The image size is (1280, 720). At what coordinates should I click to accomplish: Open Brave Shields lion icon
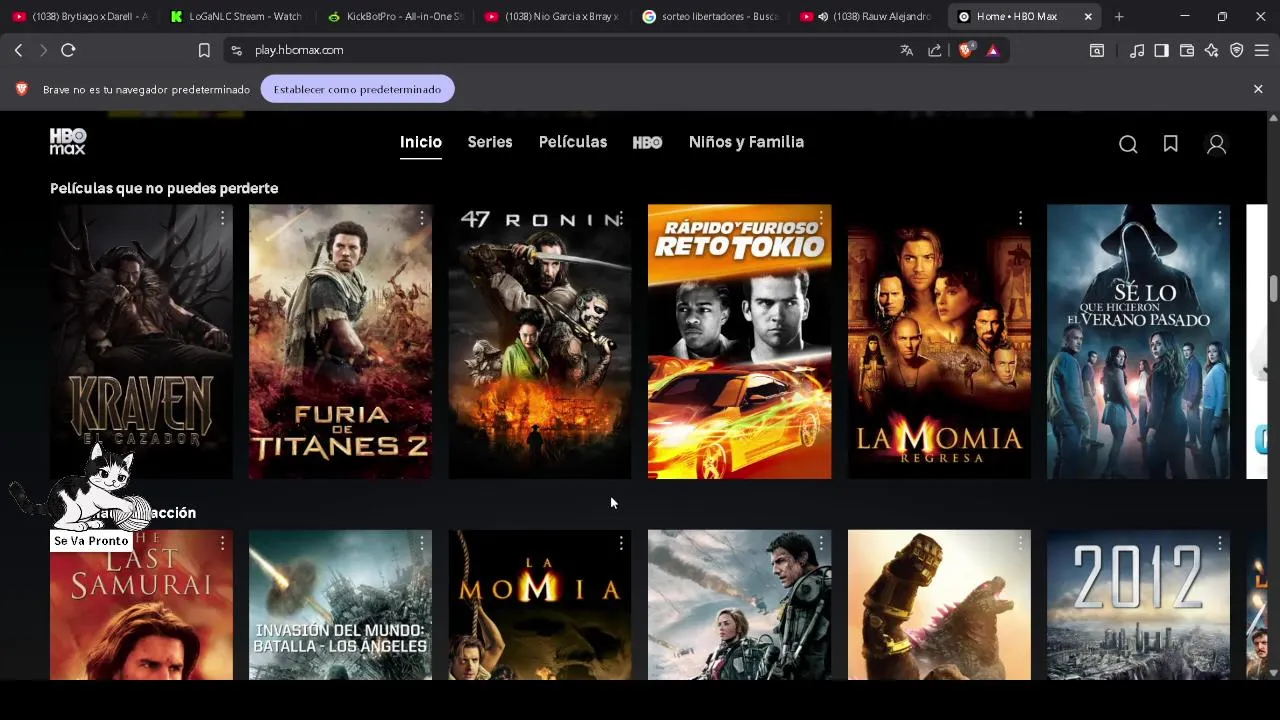pos(966,50)
